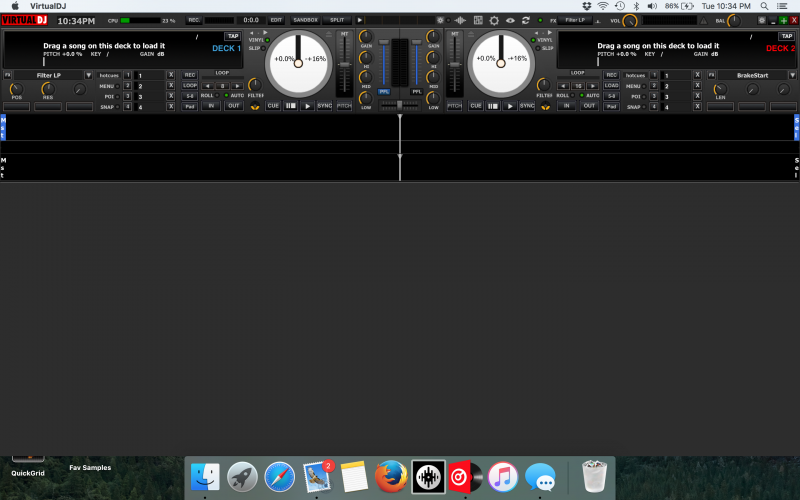Click the Deck 1 eject icon above the pitch fader
This screenshot has width=800, height=500.
point(329,35)
